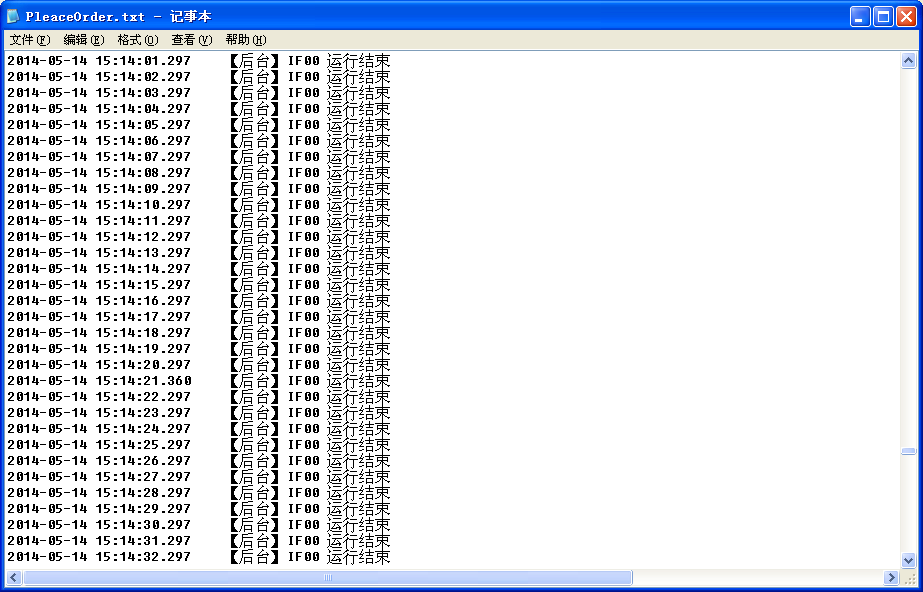Image resolution: width=923 pixels, height=592 pixels.
Task: Click the timestamp 15:14:12.297 line
Action: click(x=198, y=237)
